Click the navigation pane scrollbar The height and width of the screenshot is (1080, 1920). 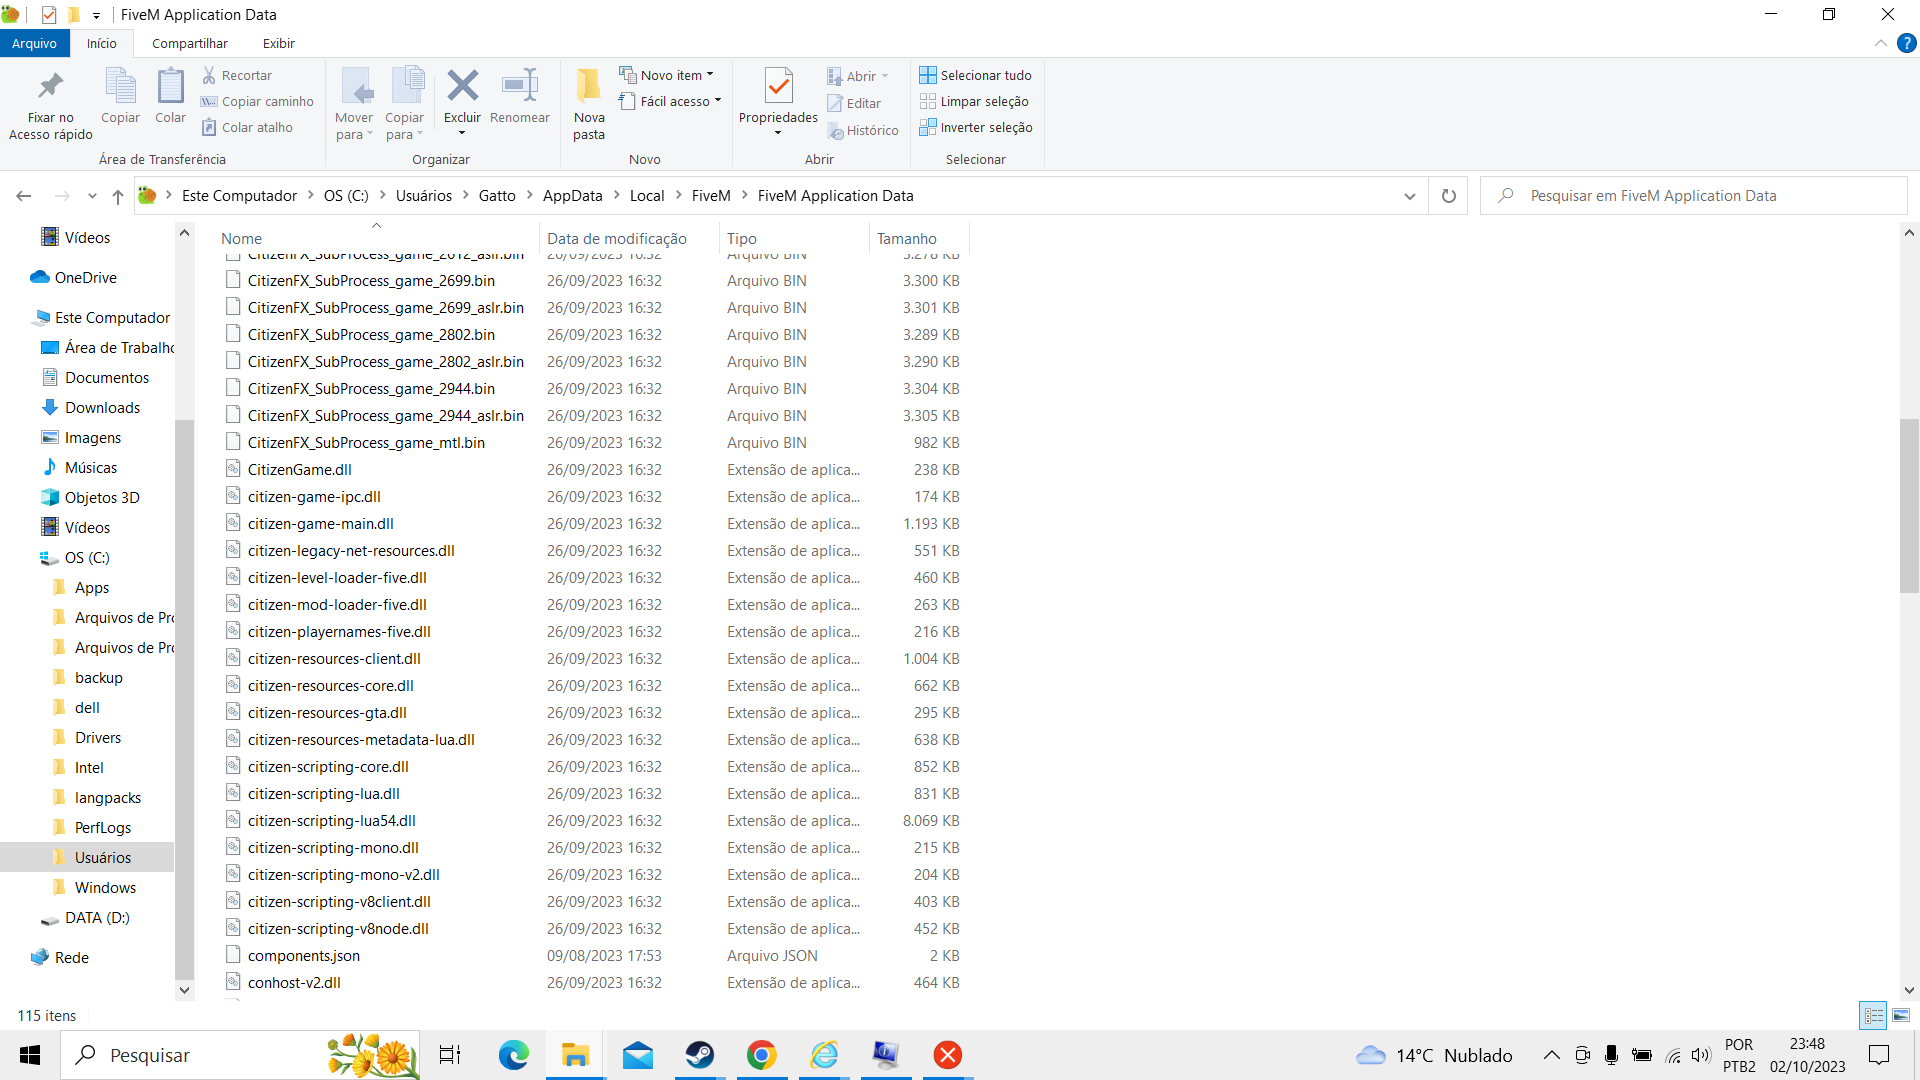184,698
